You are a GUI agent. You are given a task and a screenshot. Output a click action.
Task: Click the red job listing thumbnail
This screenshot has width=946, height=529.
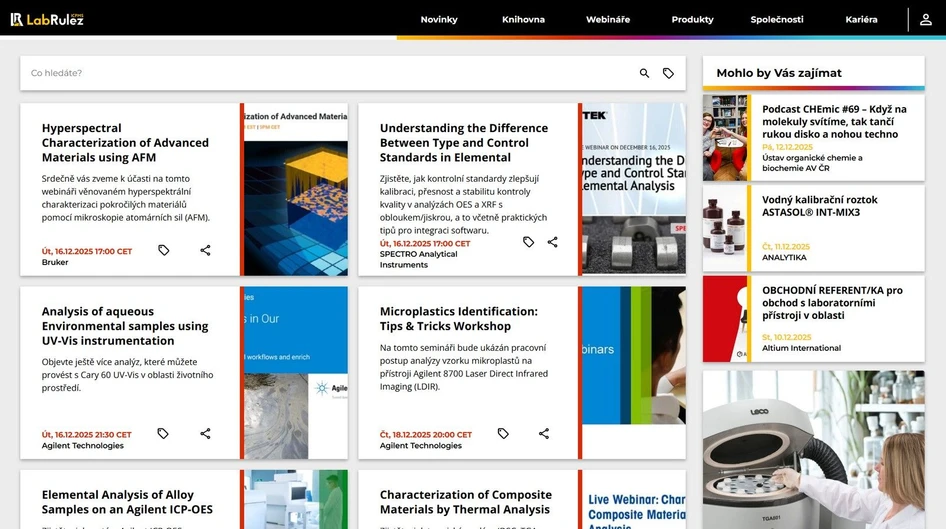[725, 319]
